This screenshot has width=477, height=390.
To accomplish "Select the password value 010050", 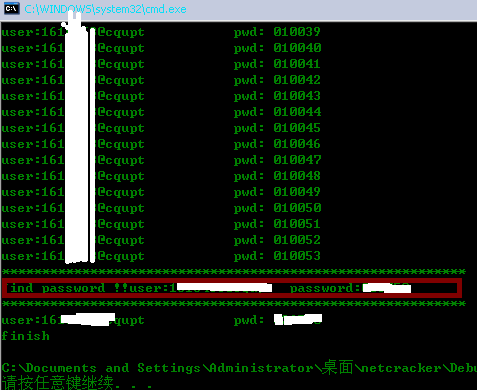I will (x=297, y=208).
